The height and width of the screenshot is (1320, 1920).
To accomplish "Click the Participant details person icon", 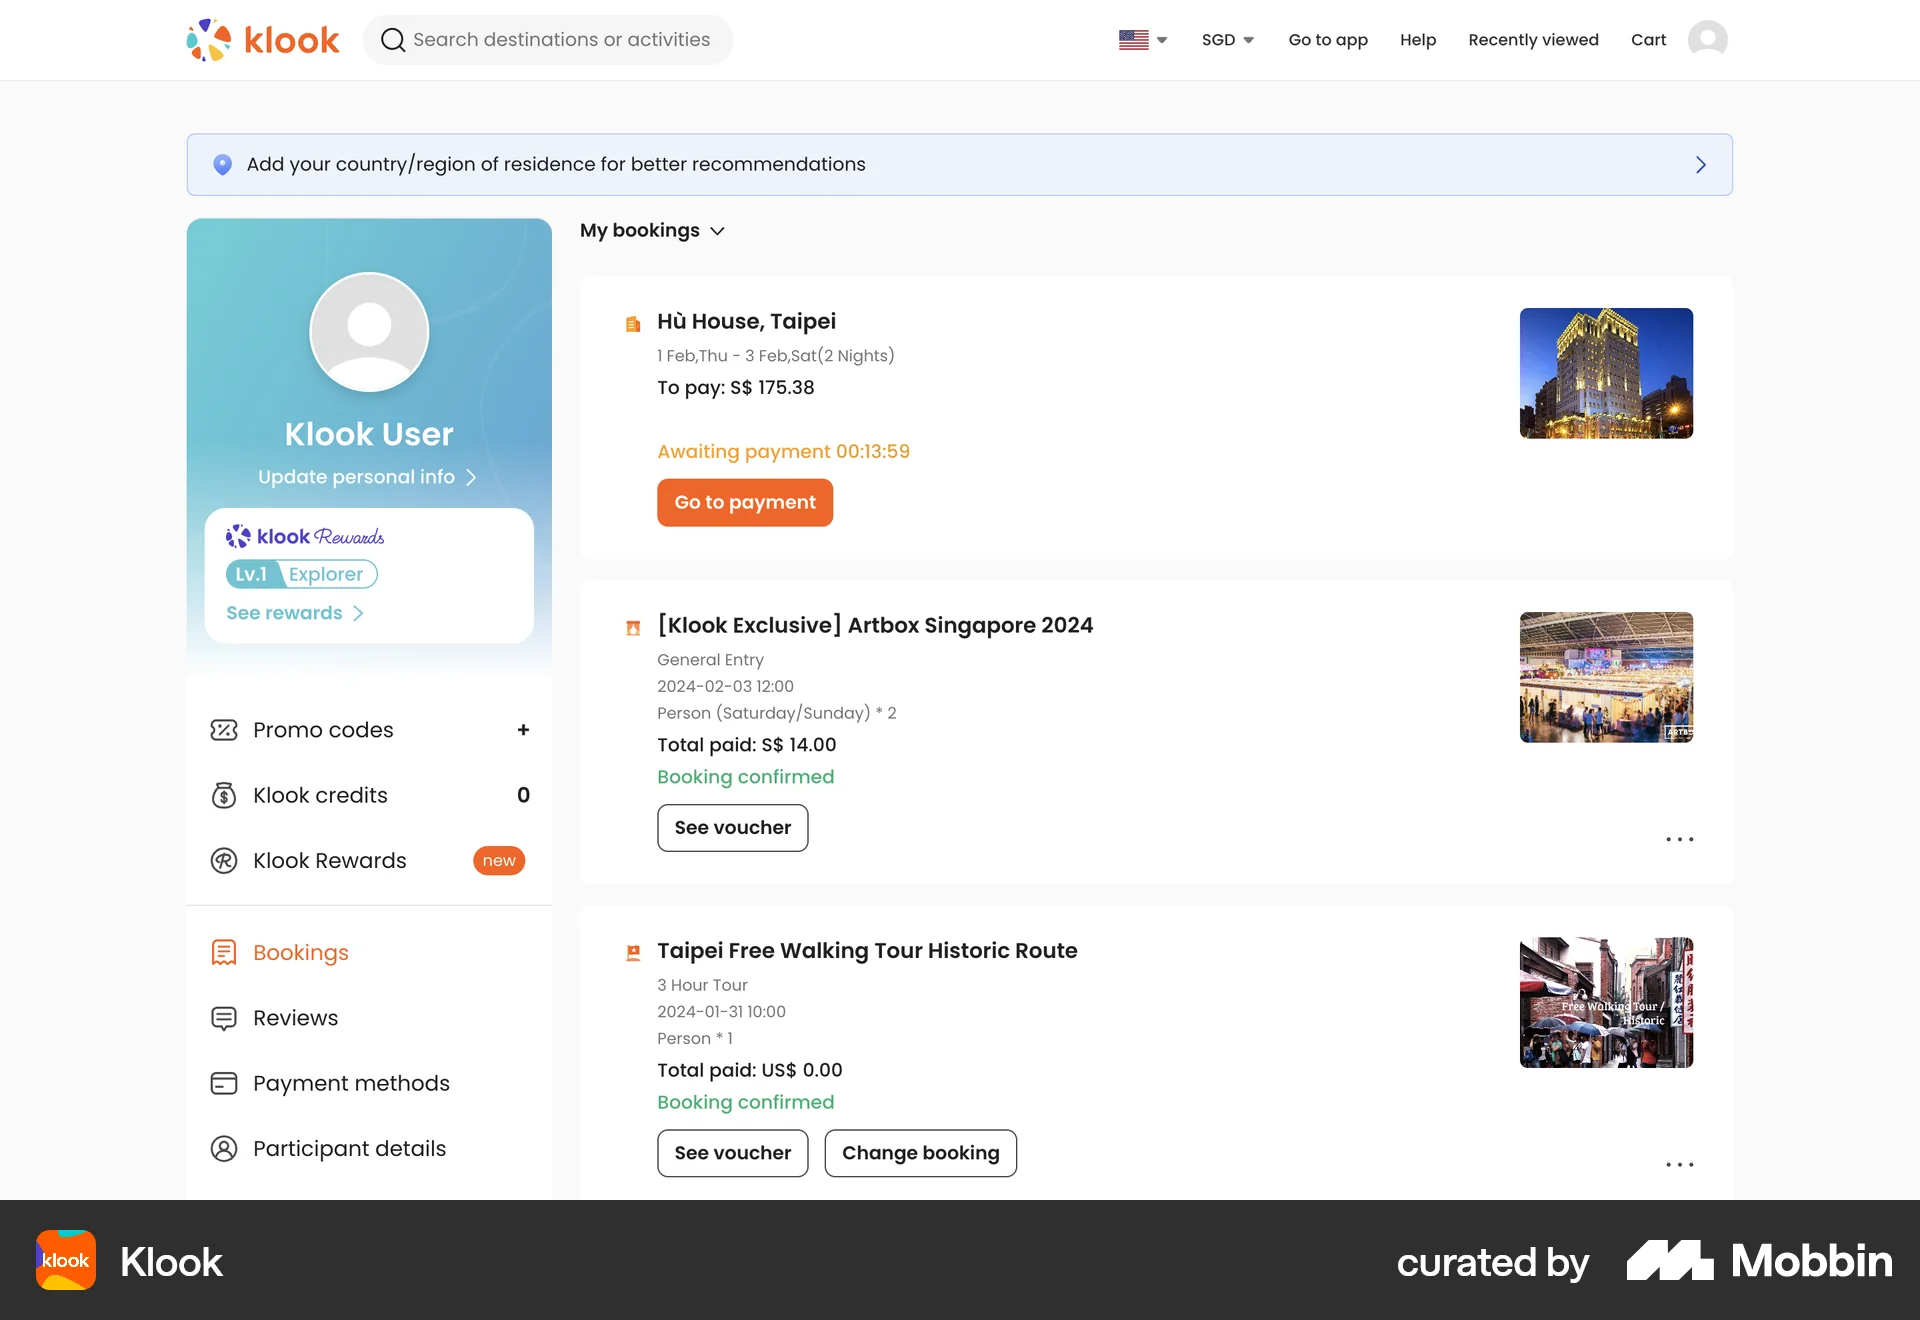I will (224, 1148).
